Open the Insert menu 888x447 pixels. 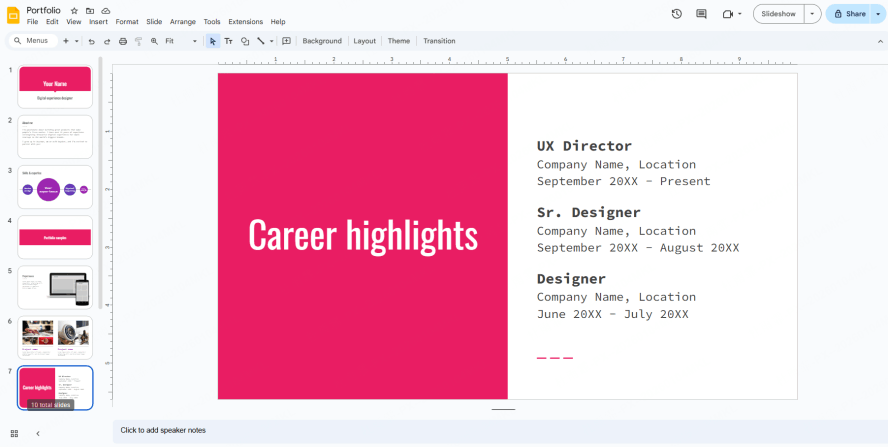pos(98,22)
